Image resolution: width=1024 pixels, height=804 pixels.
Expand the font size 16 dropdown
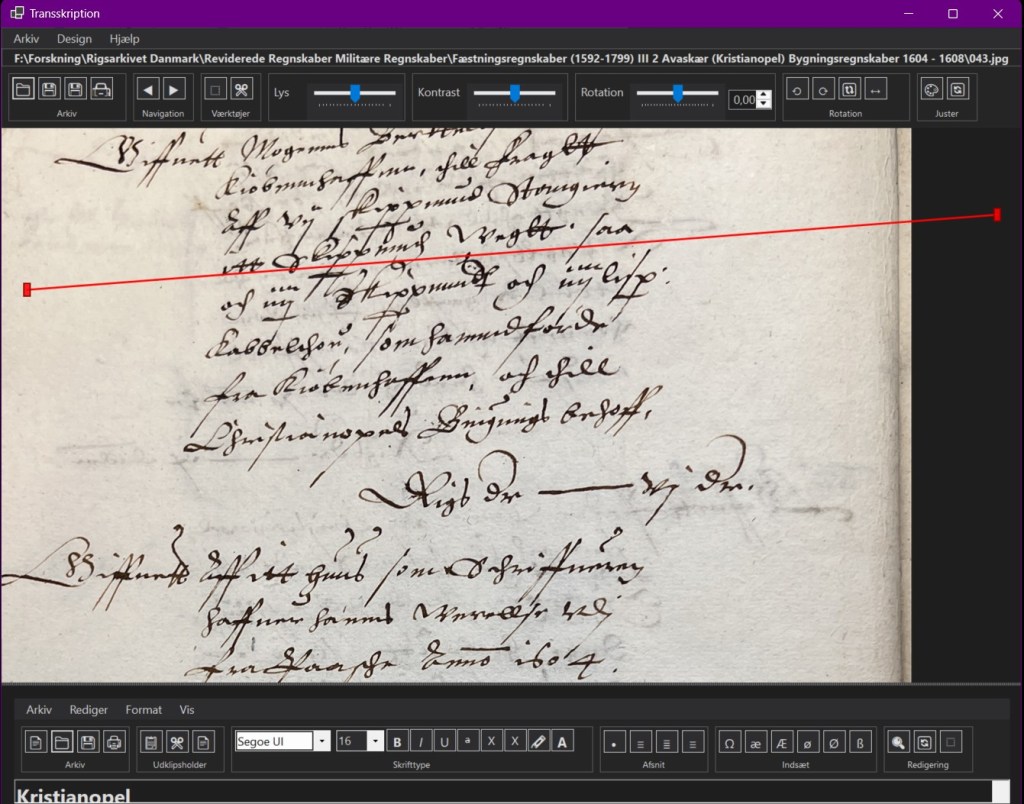375,741
